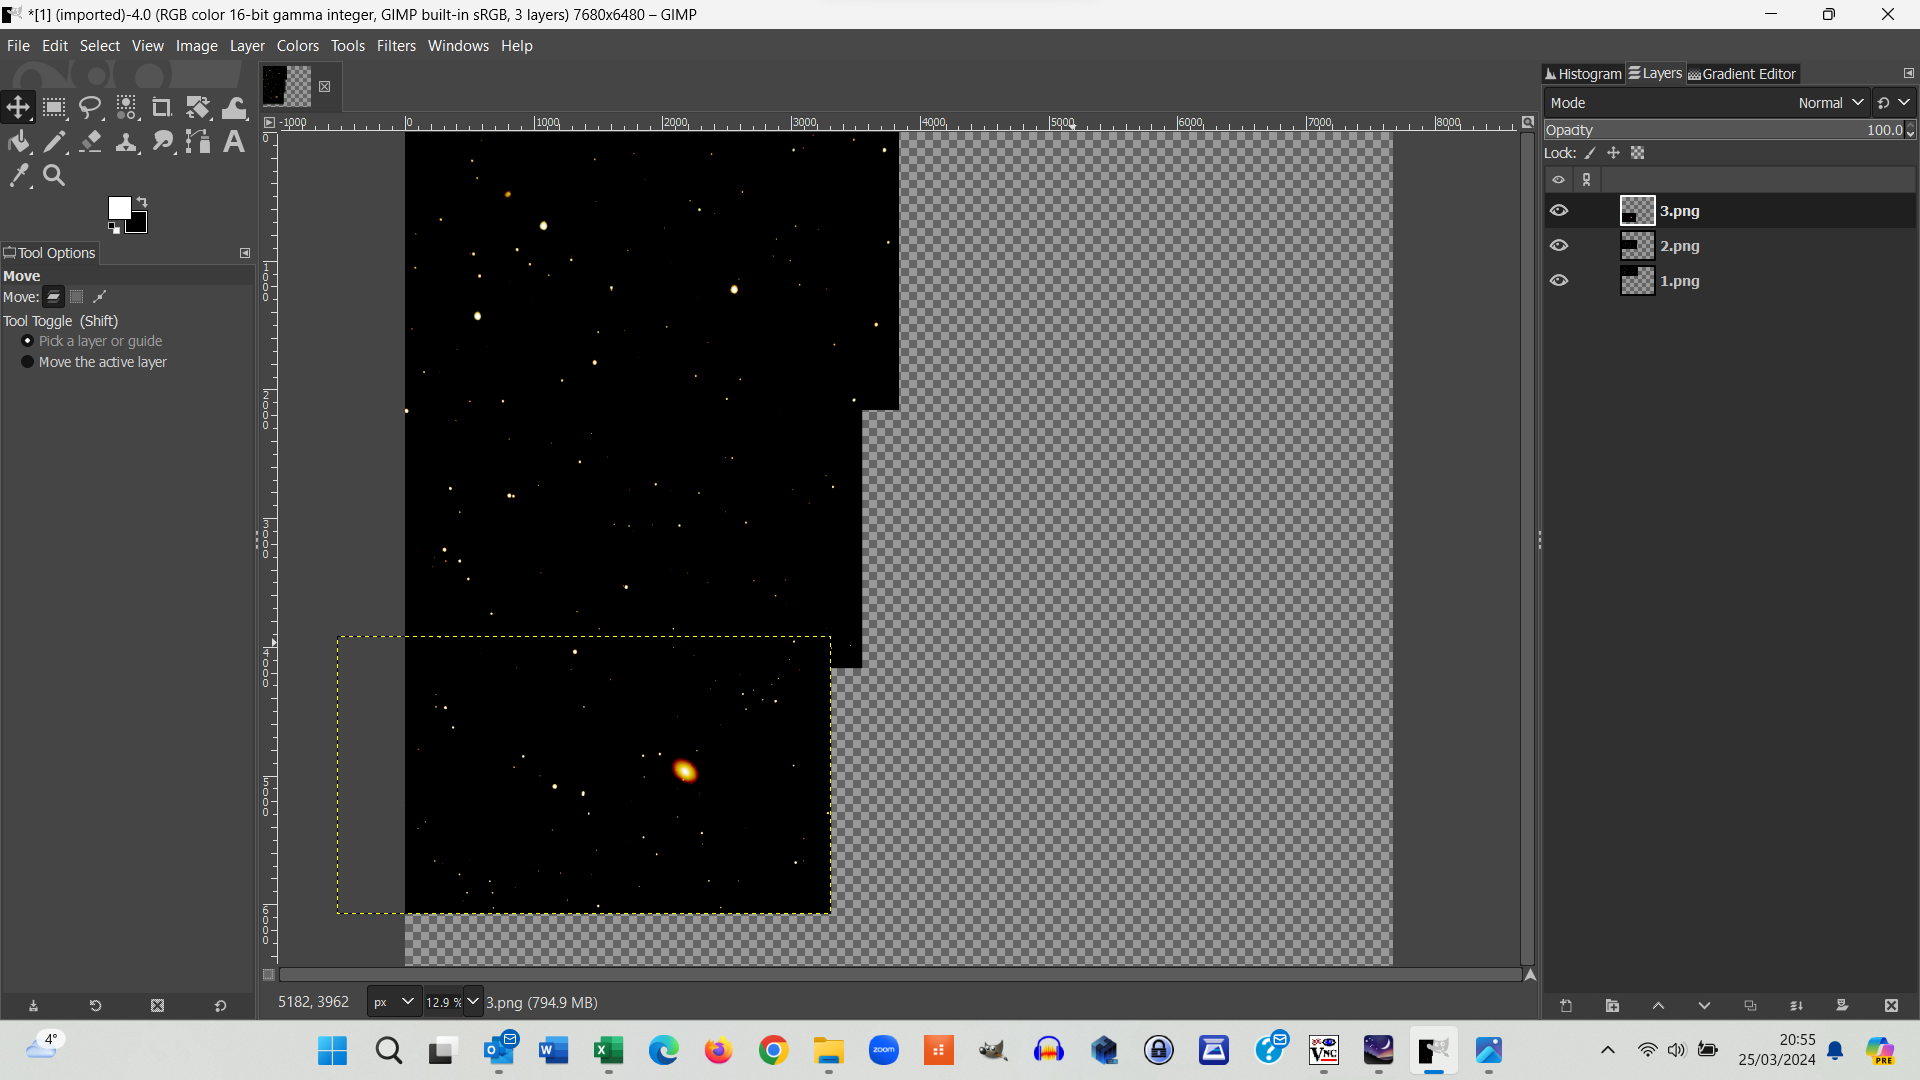Image resolution: width=1920 pixels, height=1080 pixels.
Task: Duplicate the selected layer
Action: [x=1750, y=1006]
